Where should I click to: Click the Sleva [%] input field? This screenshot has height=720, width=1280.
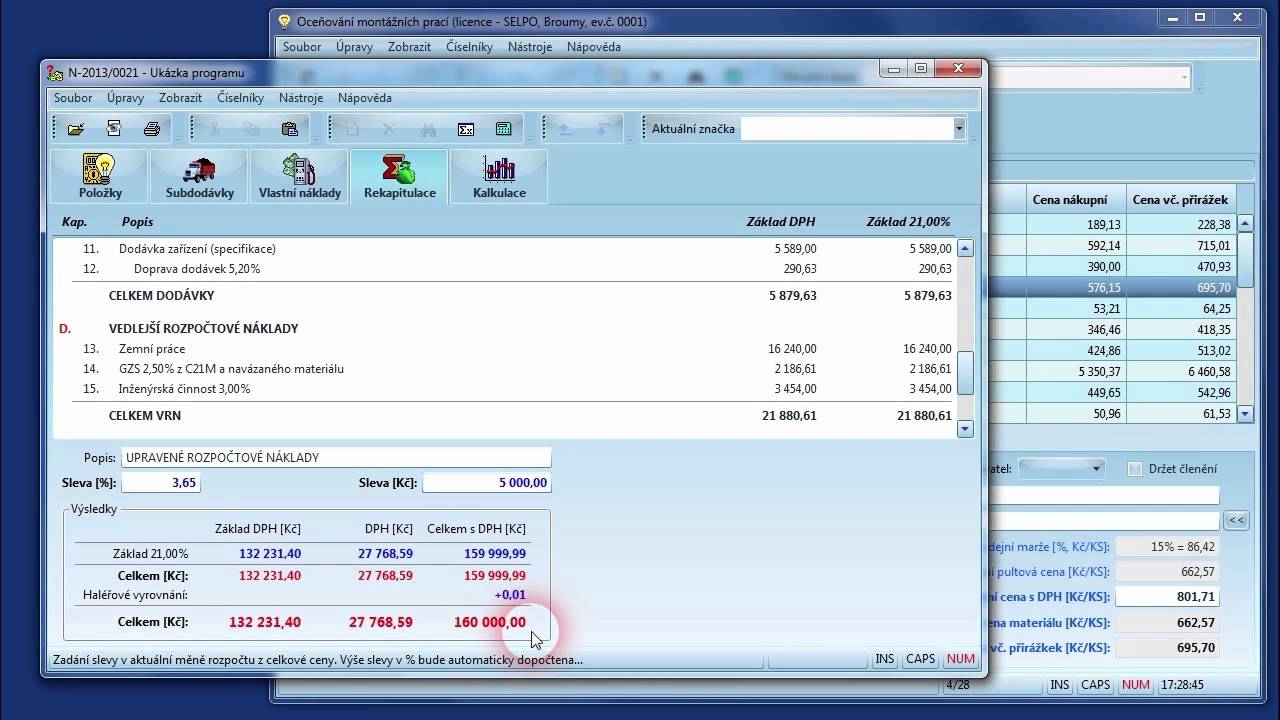[x=161, y=483]
